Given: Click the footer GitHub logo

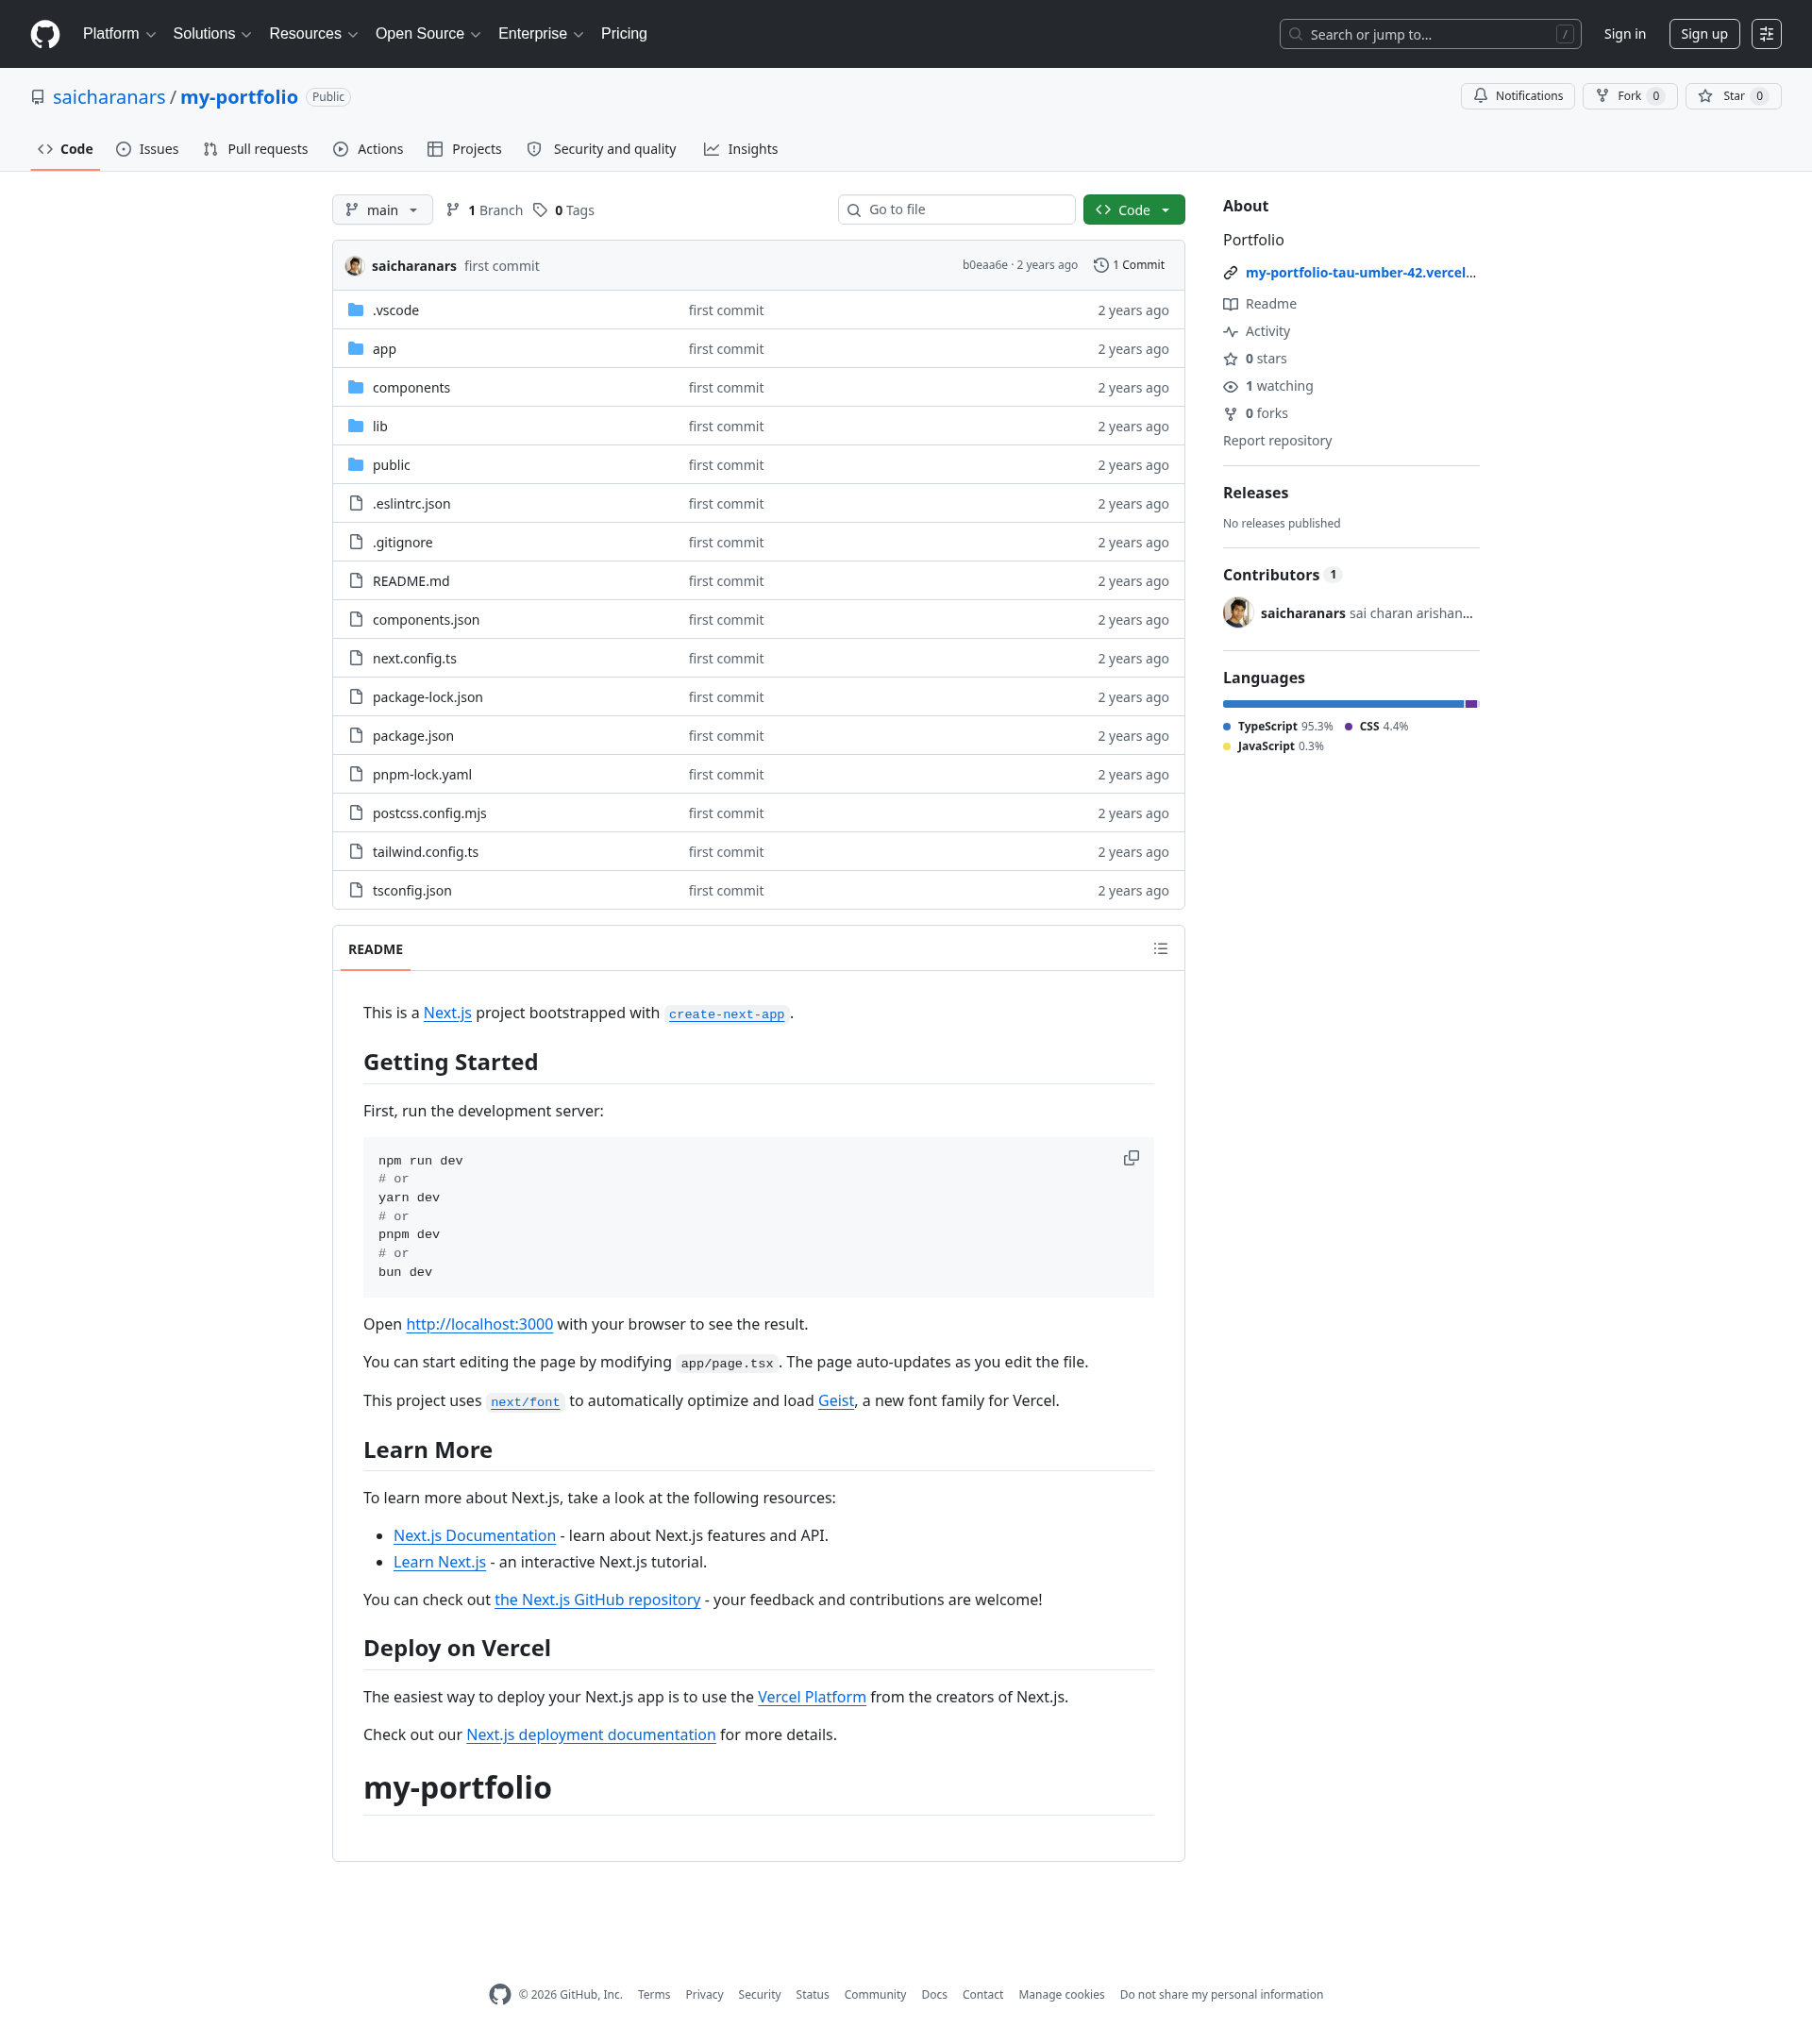Looking at the screenshot, I should click(500, 1994).
